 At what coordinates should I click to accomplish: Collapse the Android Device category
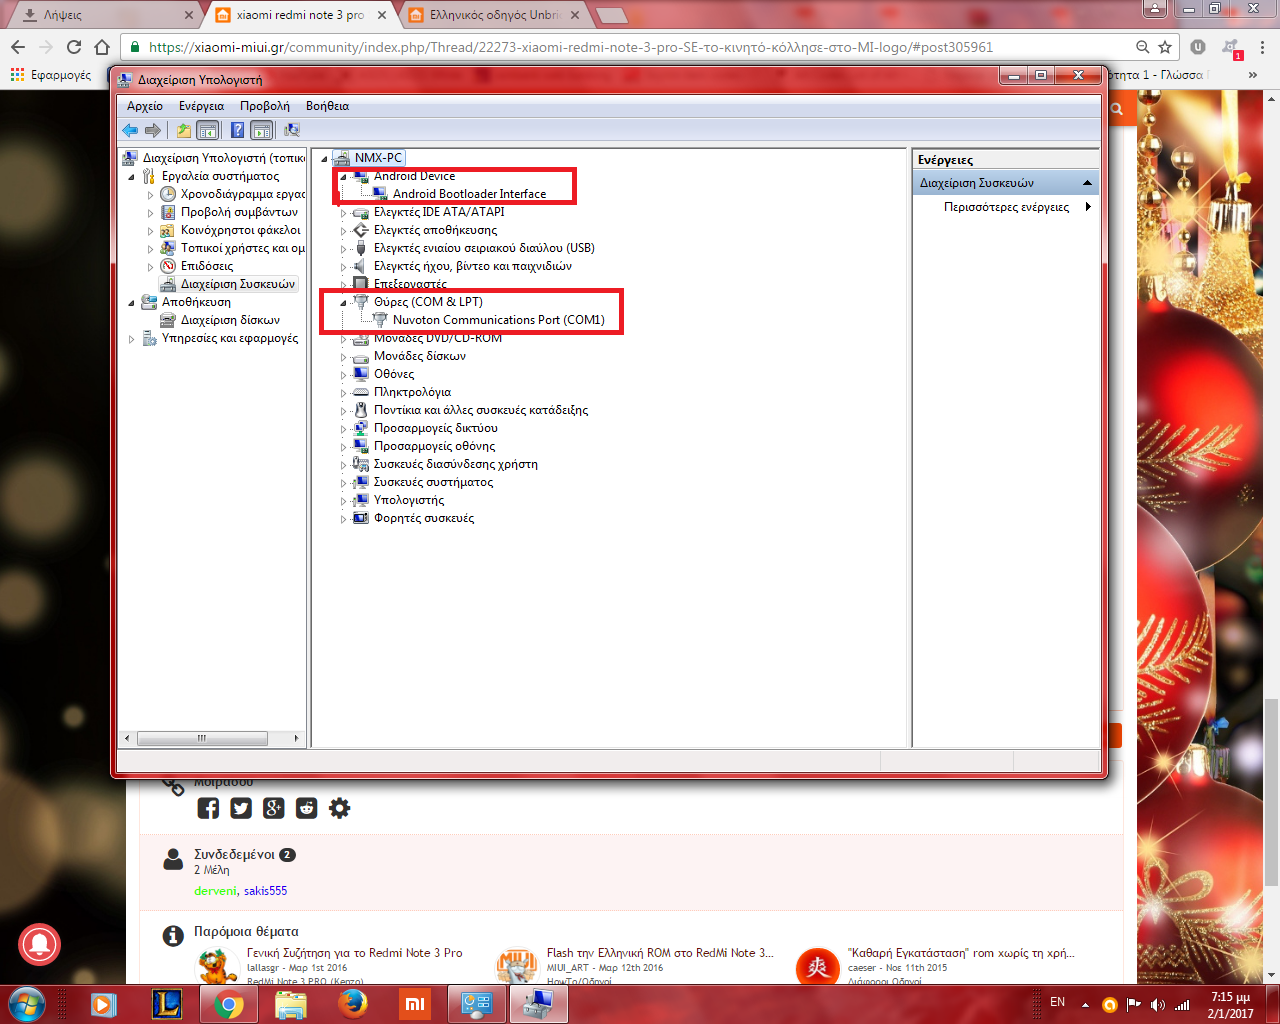click(343, 177)
